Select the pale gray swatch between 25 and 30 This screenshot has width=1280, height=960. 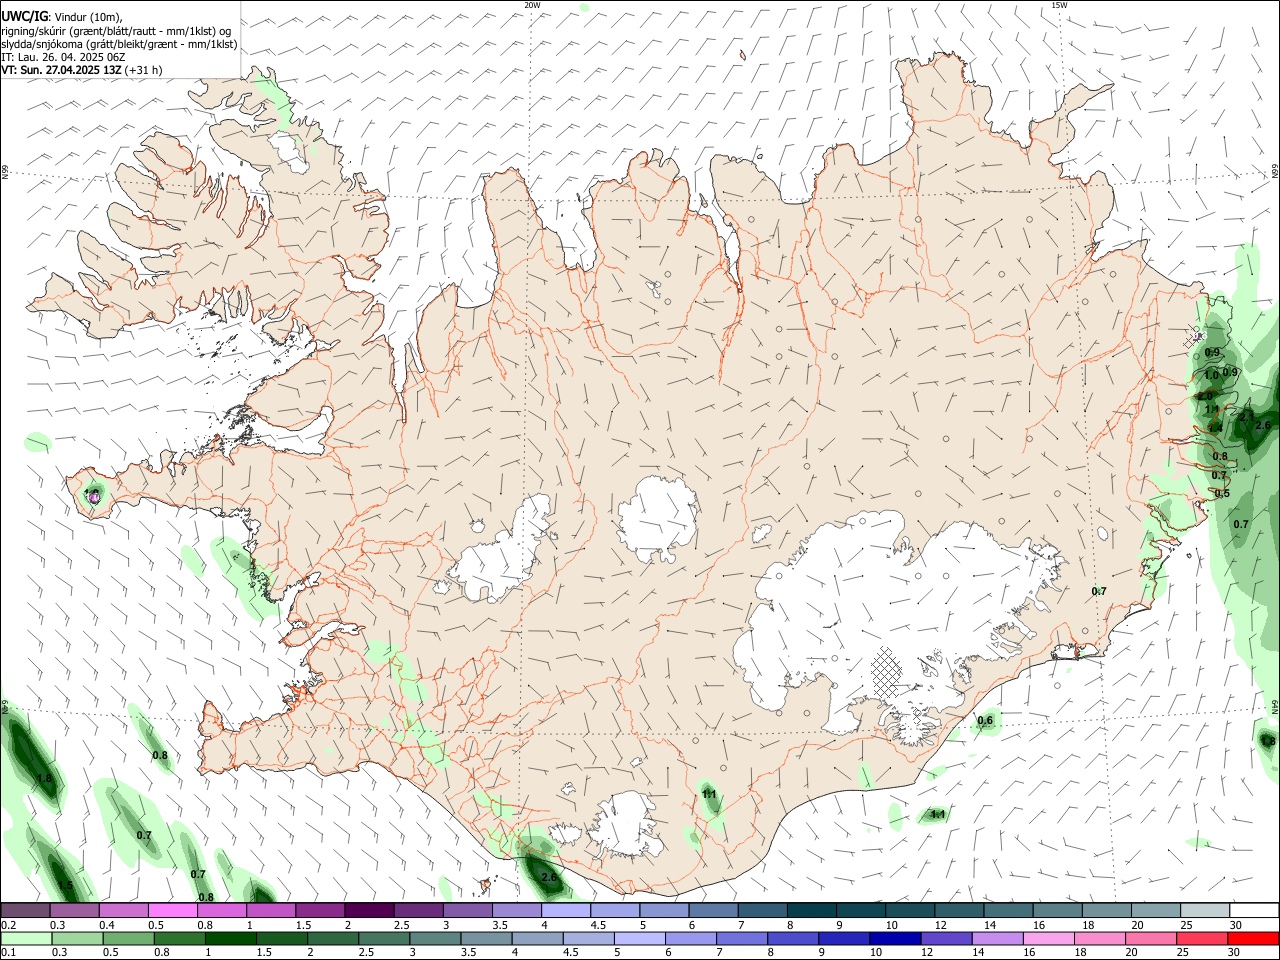[1204, 910]
